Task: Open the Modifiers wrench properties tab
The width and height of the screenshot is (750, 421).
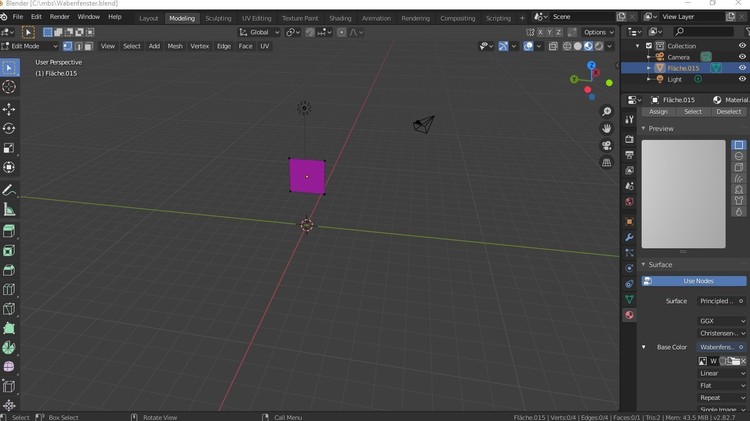Action: click(629, 237)
